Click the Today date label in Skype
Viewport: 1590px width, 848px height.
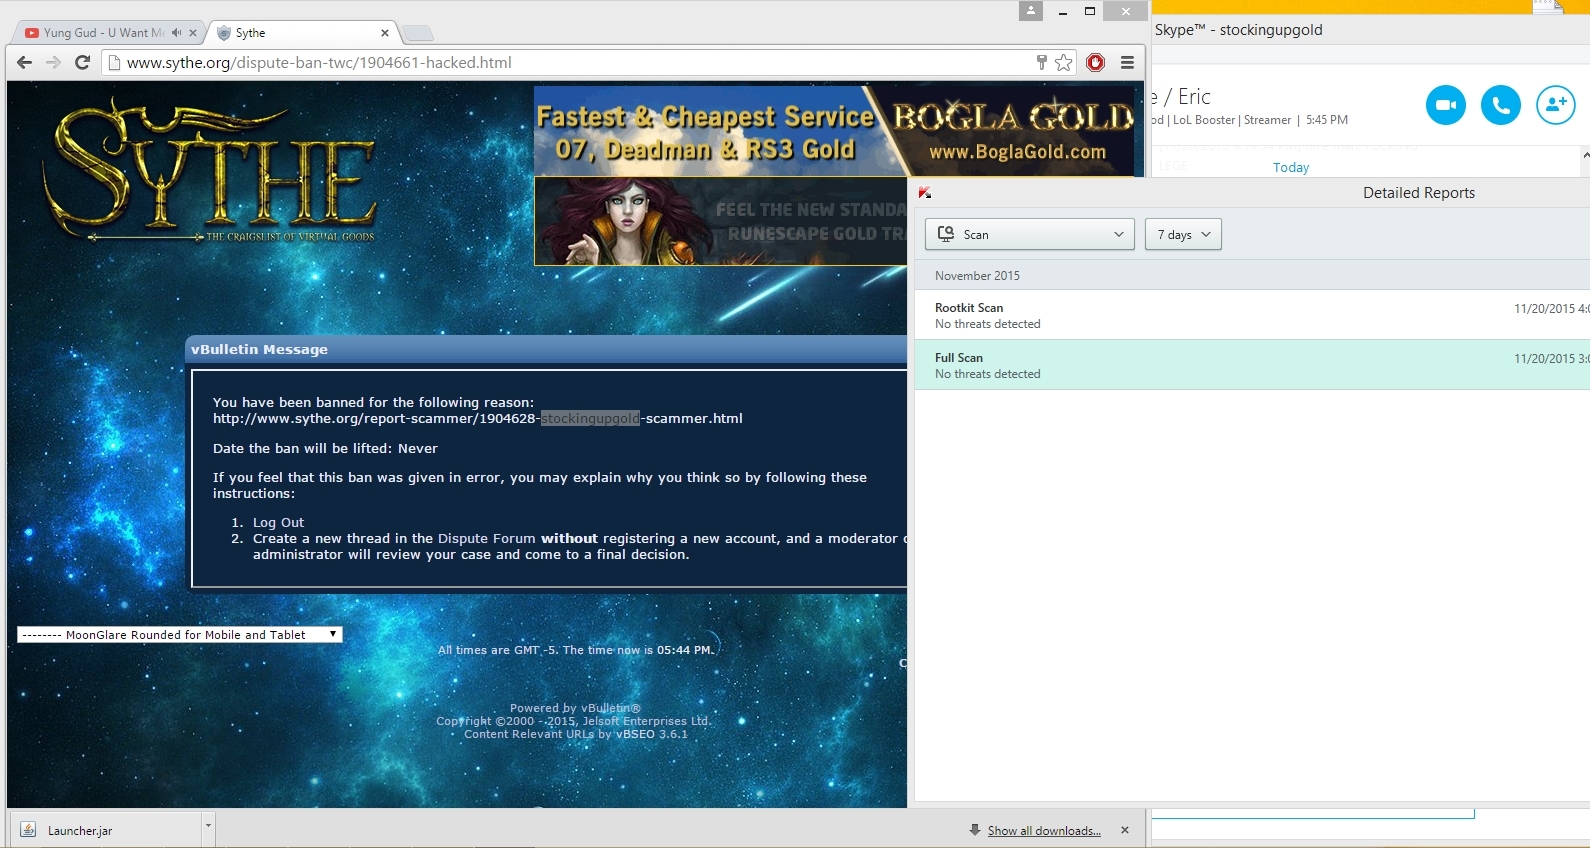coord(1291,168)
